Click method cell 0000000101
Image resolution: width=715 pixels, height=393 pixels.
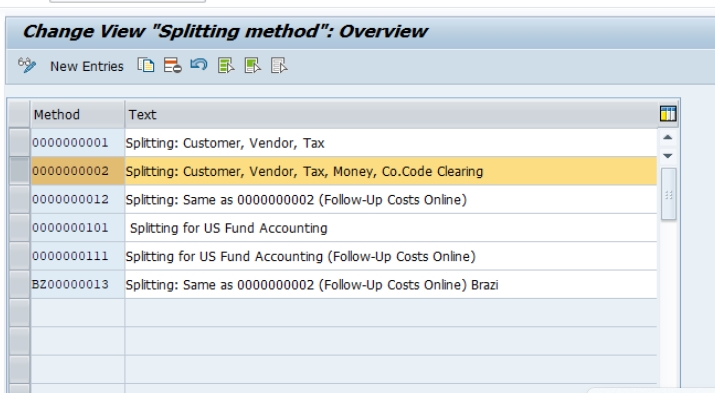pyautogui.click(x=78, y=228)
